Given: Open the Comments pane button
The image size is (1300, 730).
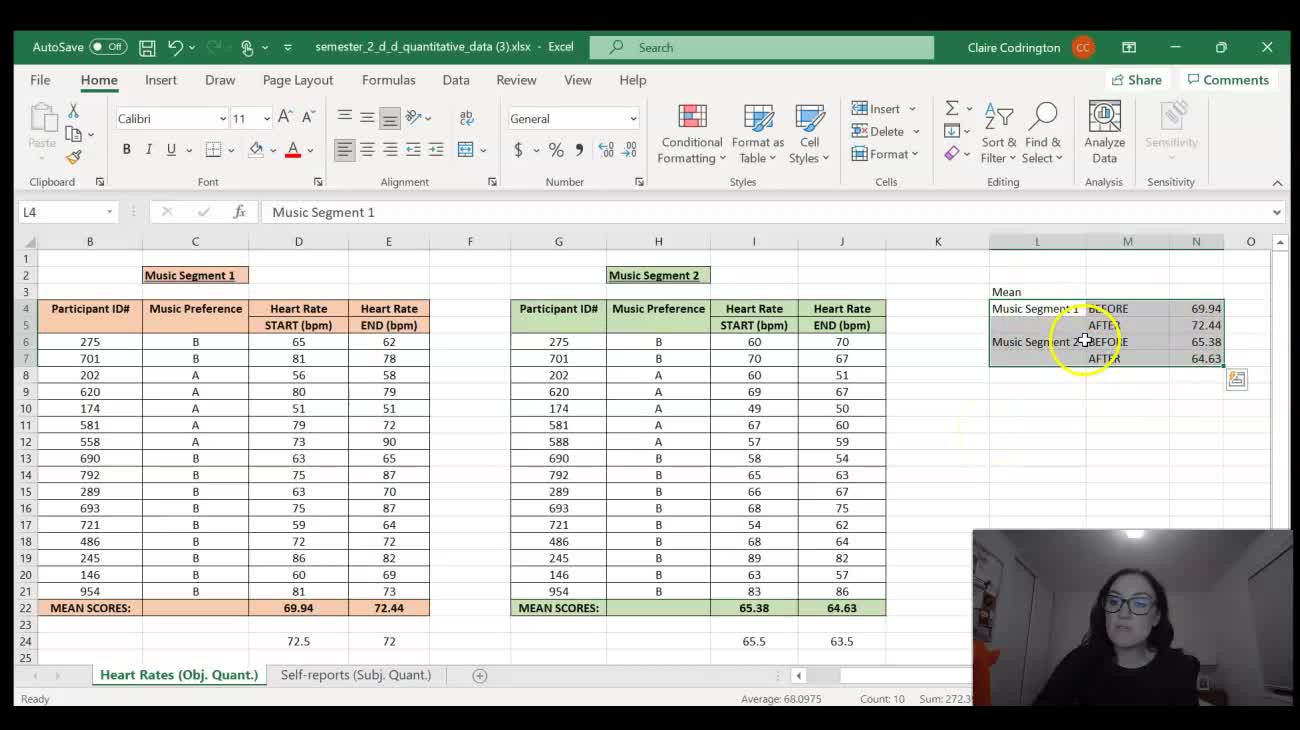Looking at the screenshot, I should click(1227, 80).
